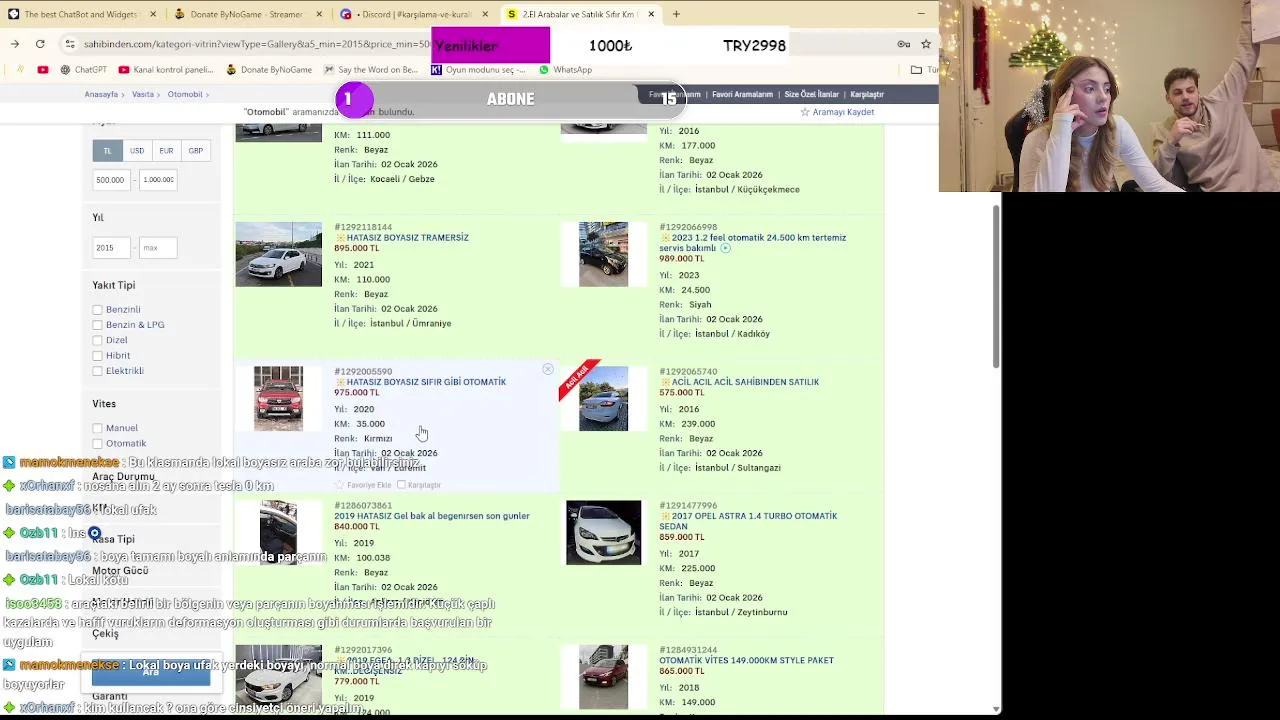Open listing ACİL ACİL ACİL SAHİBİNDEN SATILIK
The width and height of the screenshot is (1280, 720).
point(745,382)
